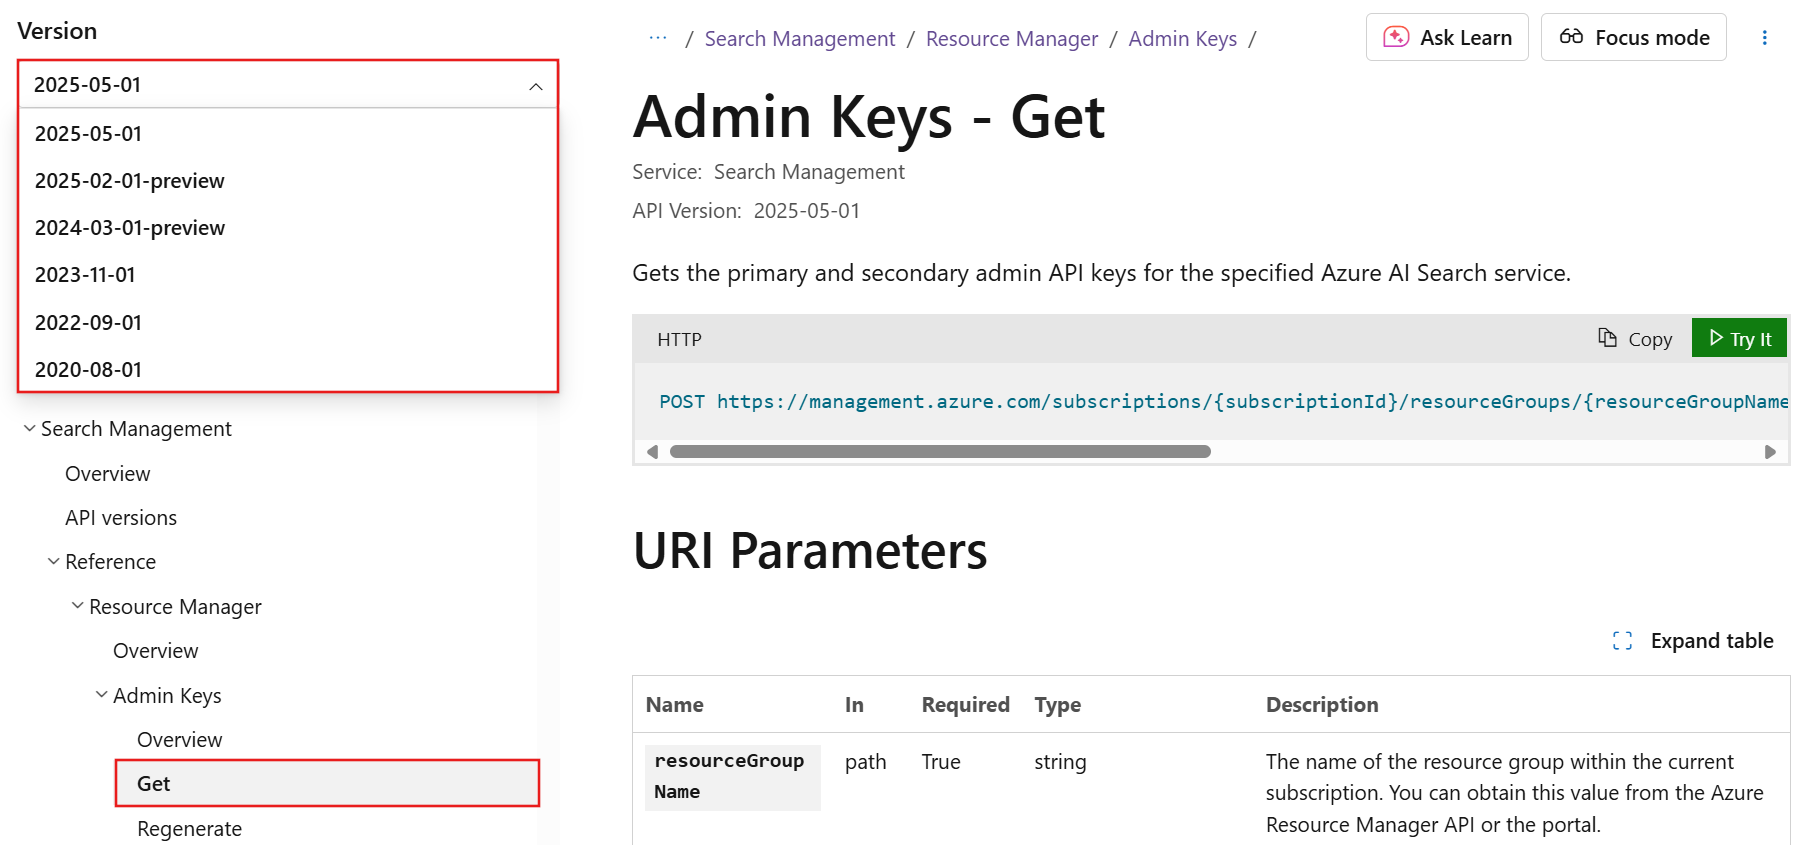Click the horizontal scrollbar in code block
Viewport: 1806px width, 845px height.
(940, 452)
